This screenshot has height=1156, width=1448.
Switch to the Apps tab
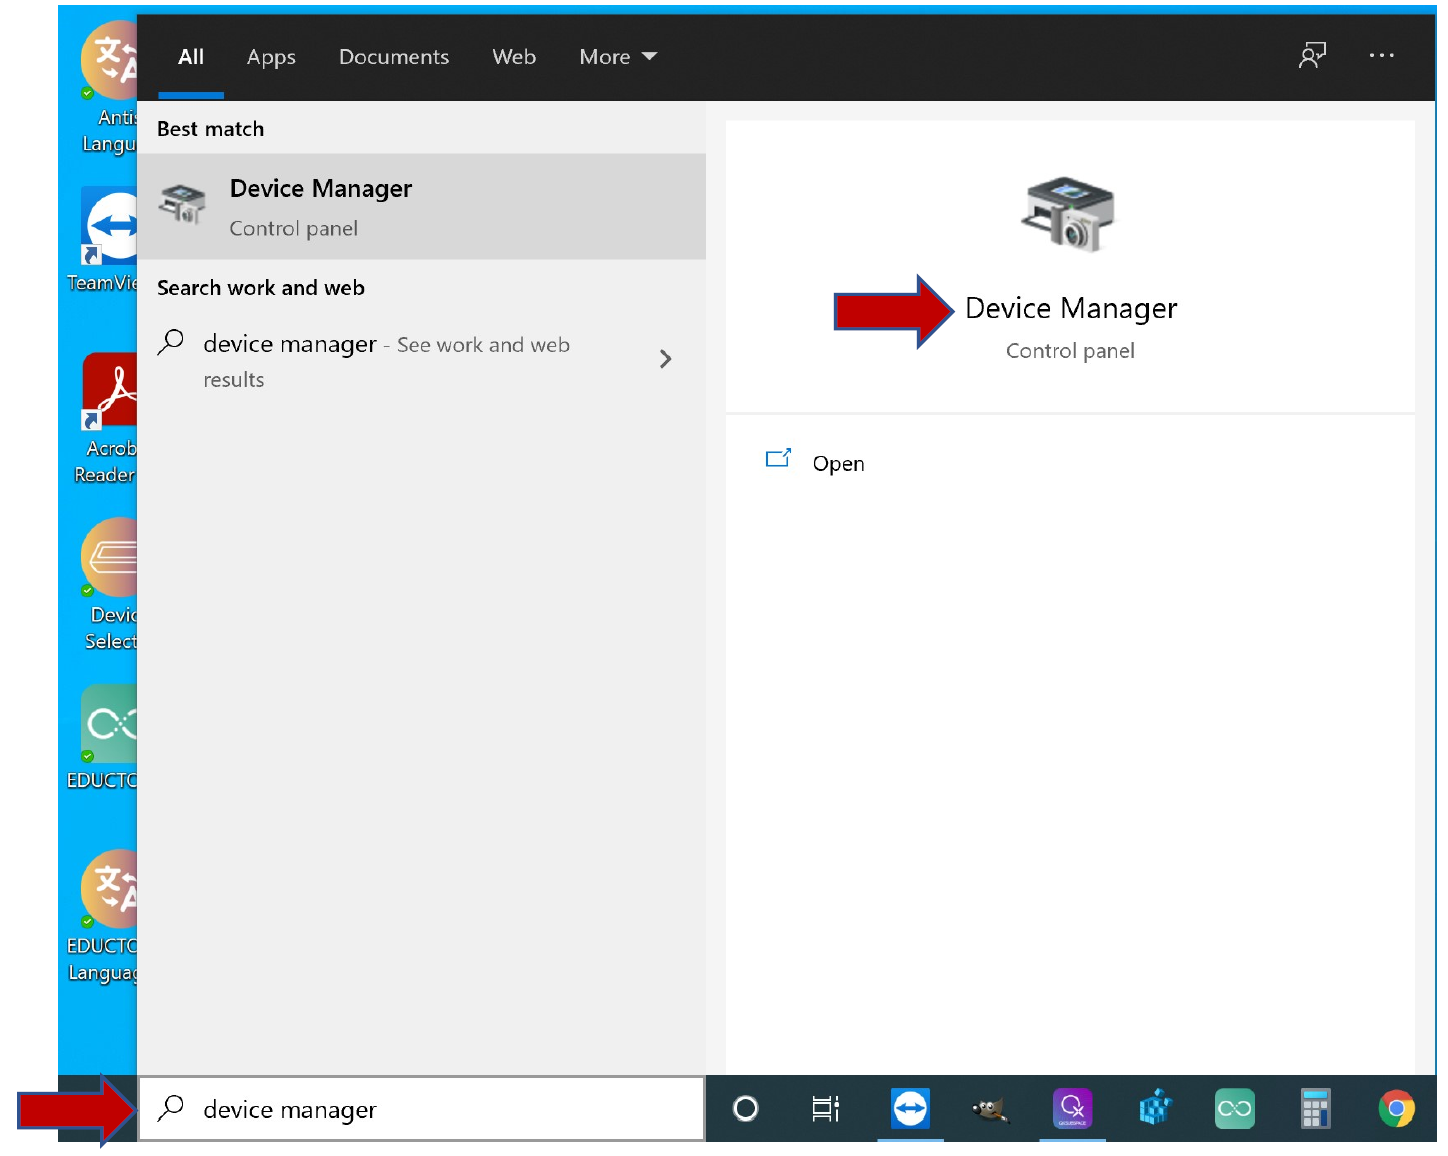click(271, 57)
